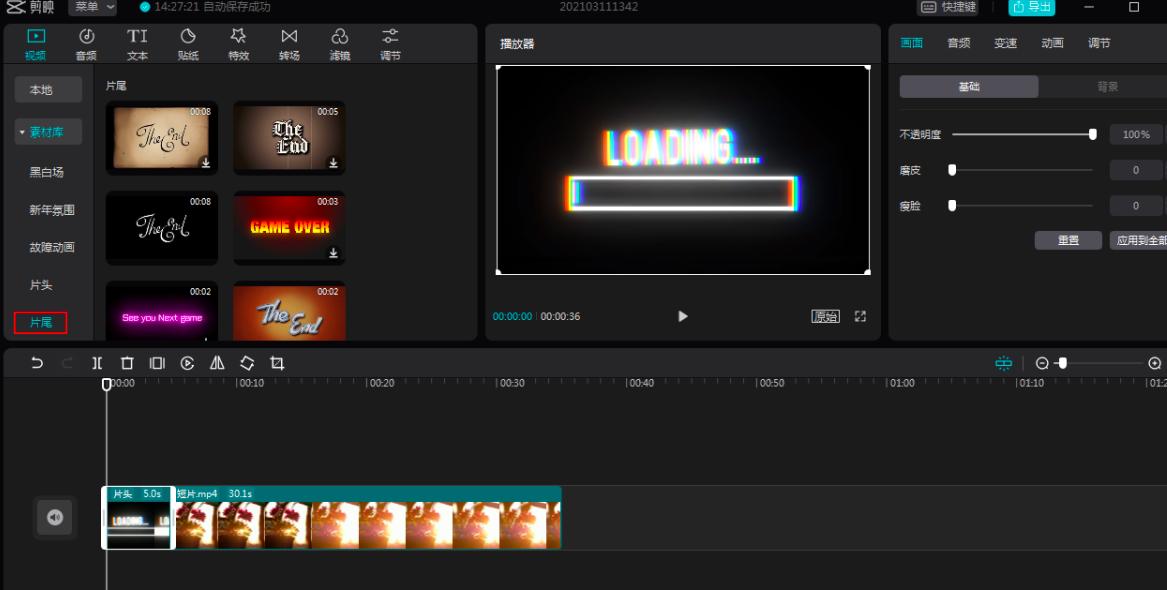The image size is (1167, 590).
Task: Adjust the 不透明度 opacity slider
Action: tap(1092, 134)
